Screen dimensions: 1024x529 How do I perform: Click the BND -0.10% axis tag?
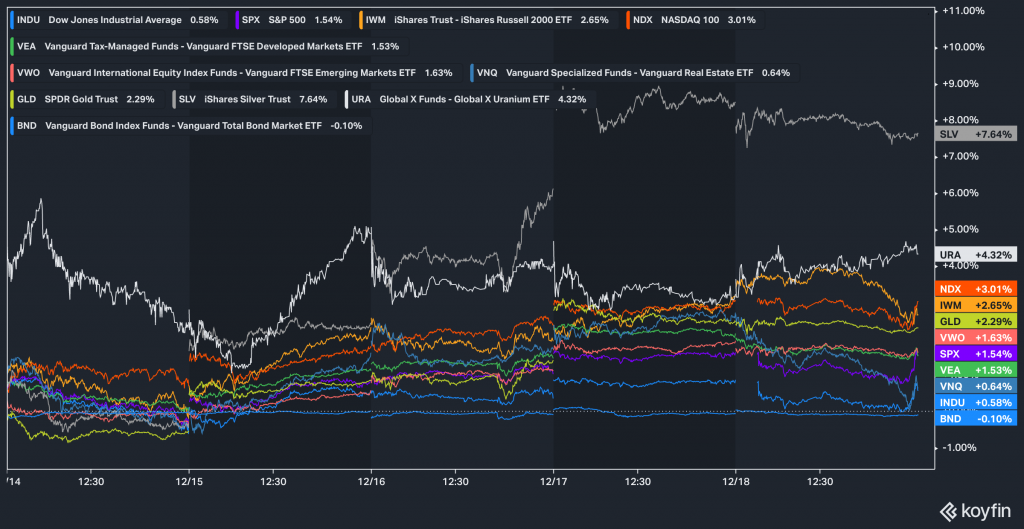[975, 418]
